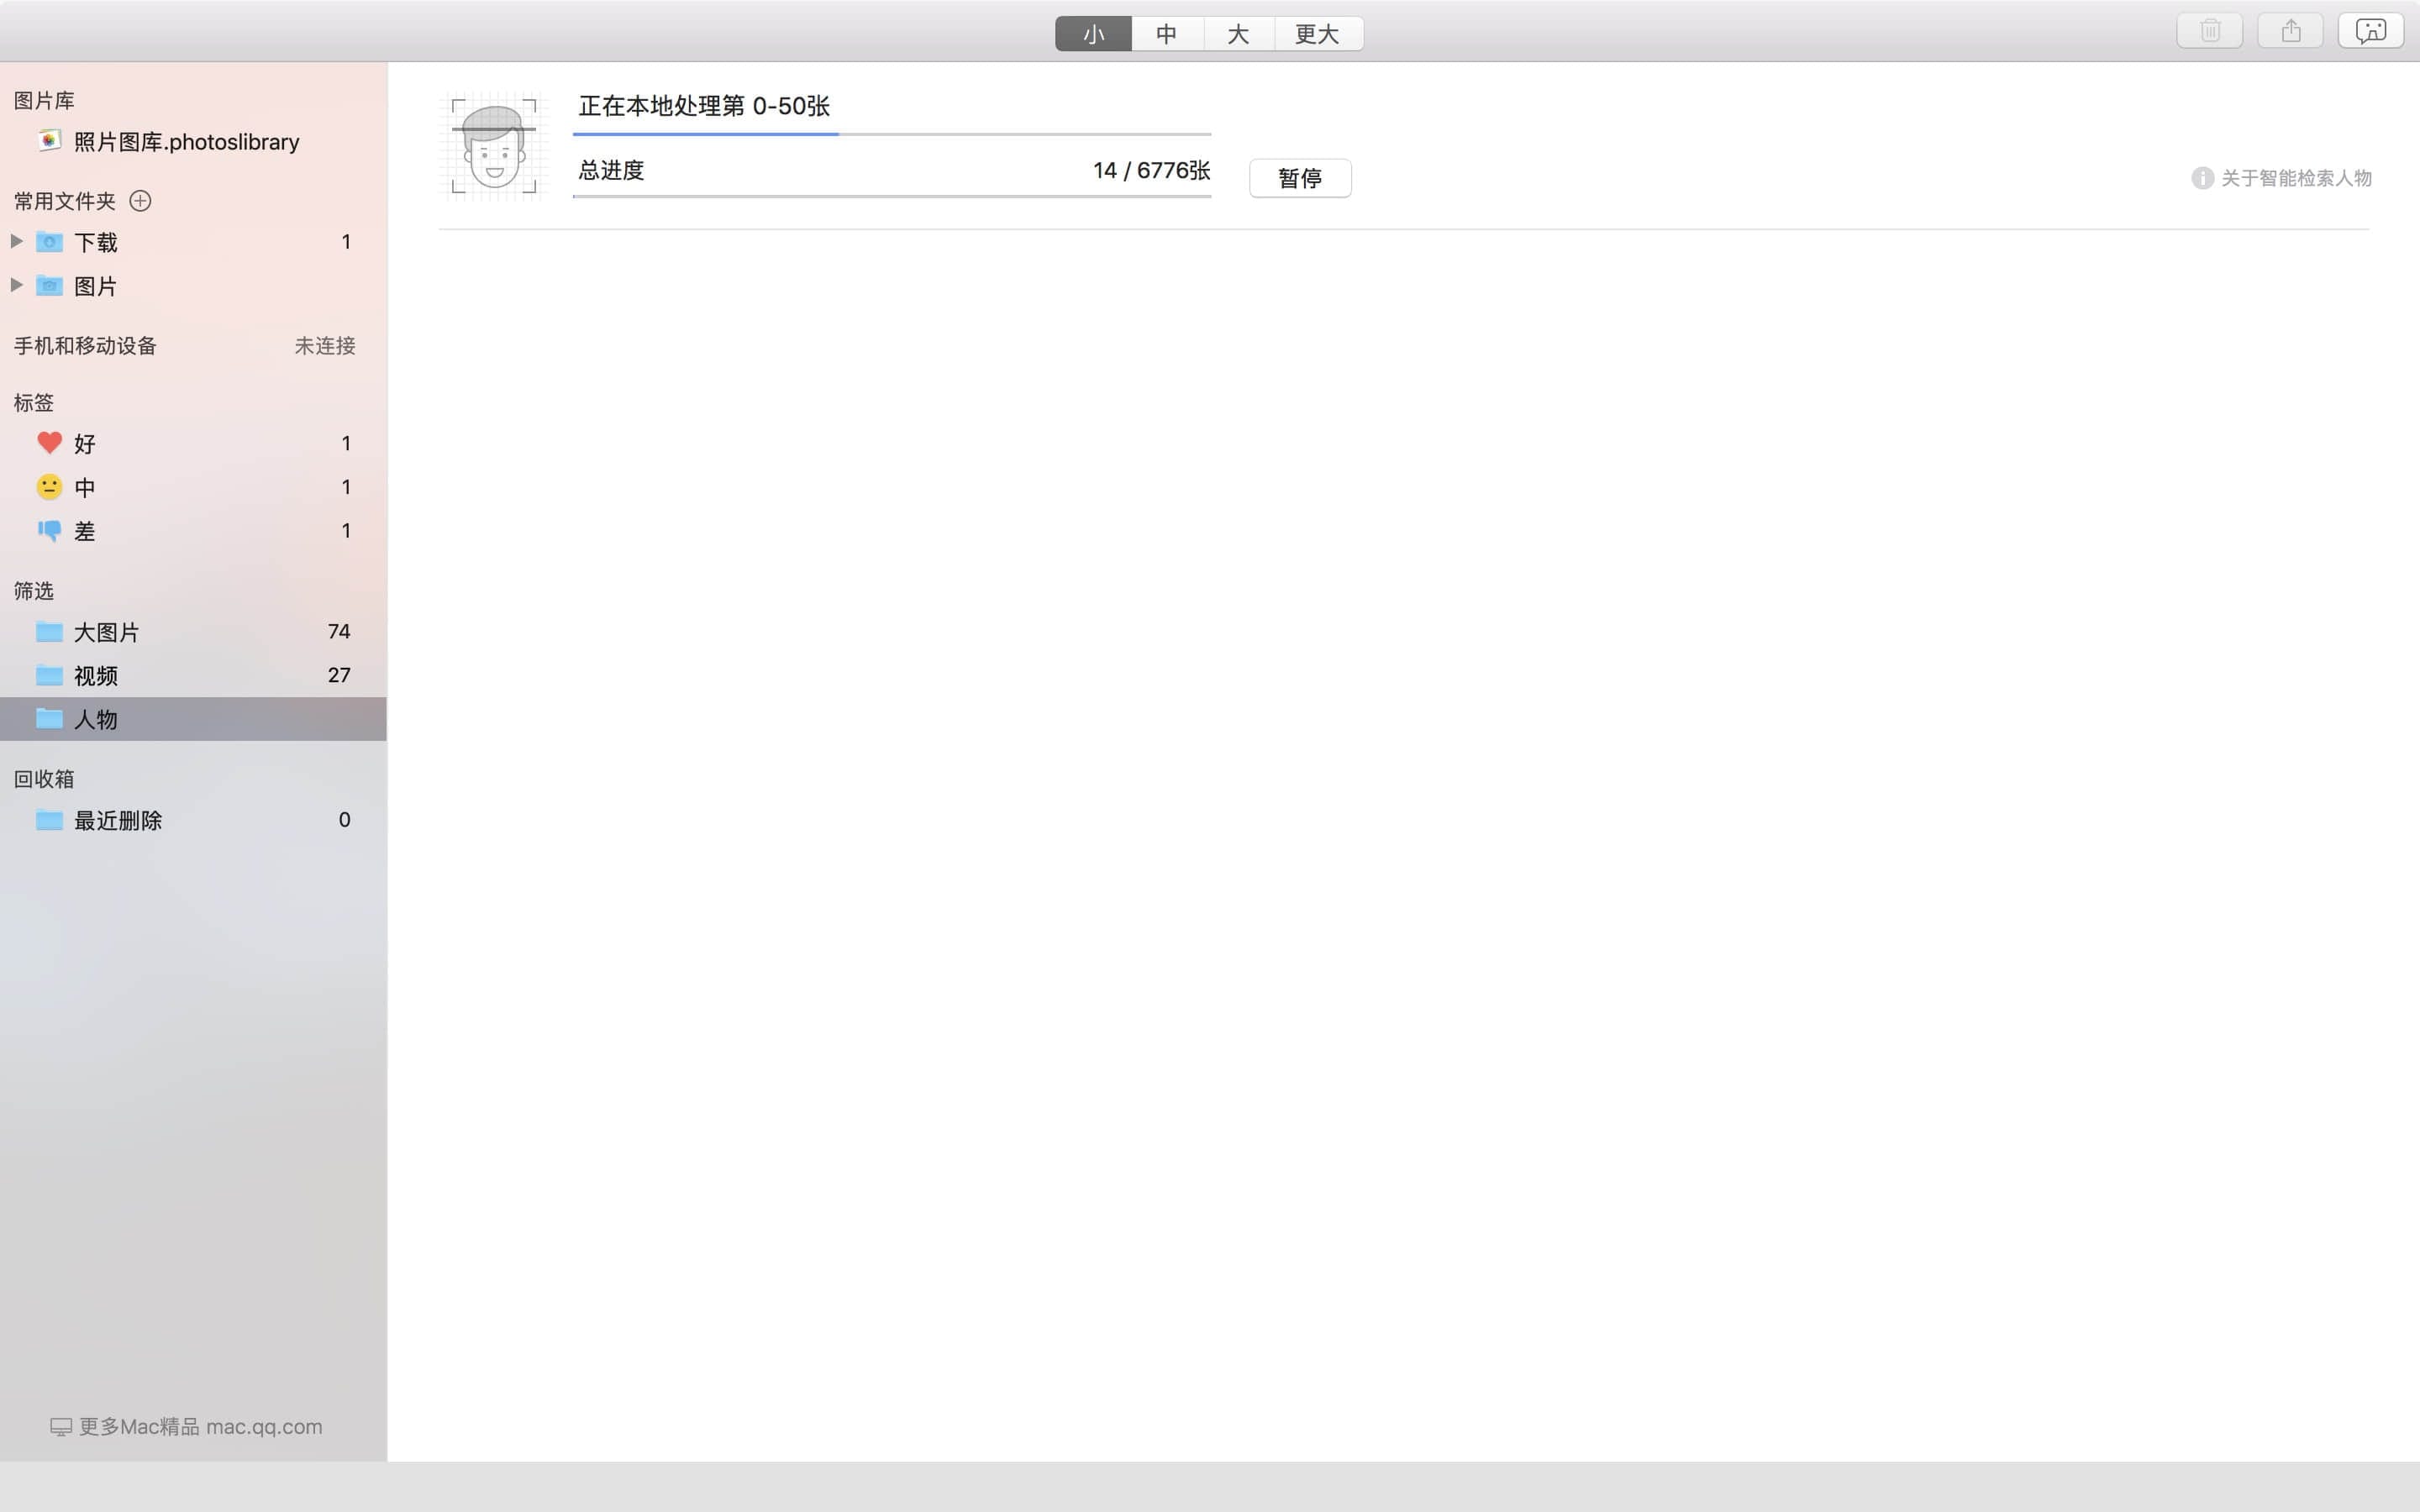This screenshot has height=1512, width=2420.
Task: Click the yellow neutral face 中 icon
Action: click(49, 487)
